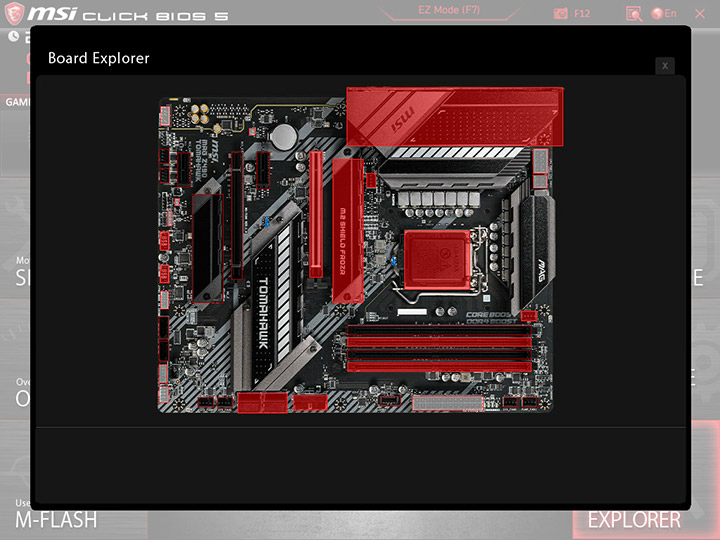
Task: Click the MSI dragon shield logo
Action: (x=13, y=13)
